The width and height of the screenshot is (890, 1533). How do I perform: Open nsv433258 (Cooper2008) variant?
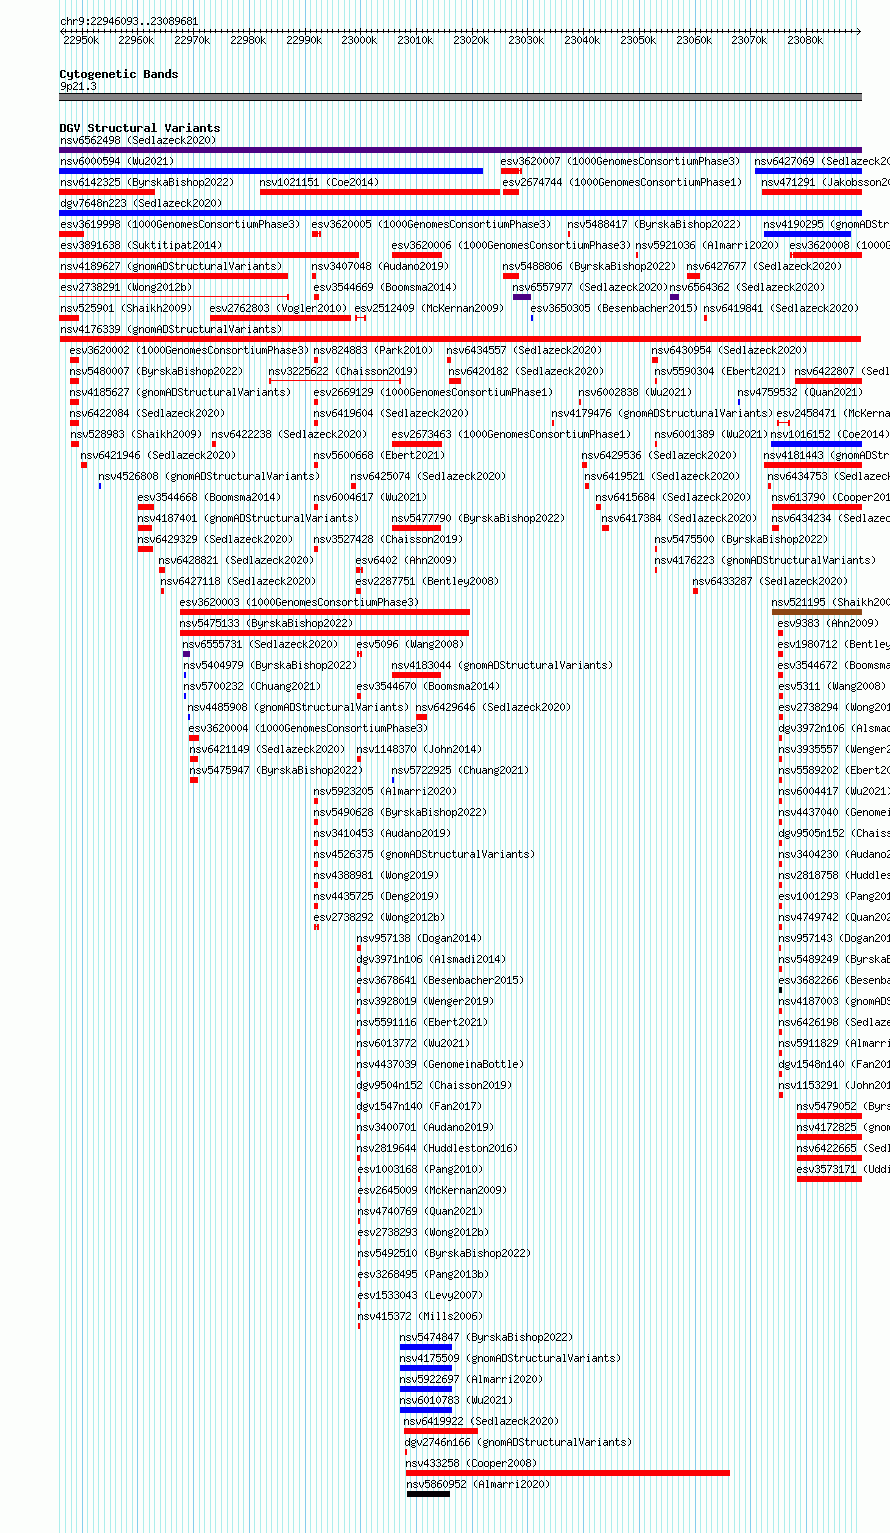click(471, 1463)
